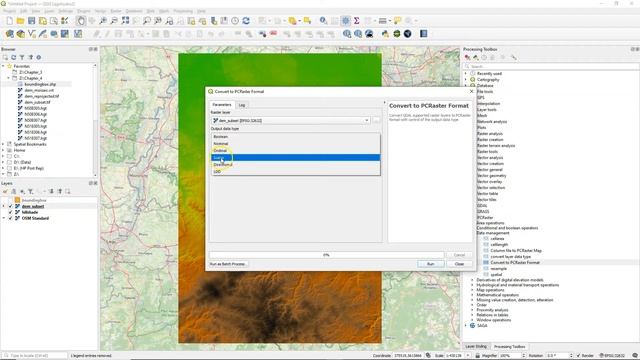This screenshot has height=360, width=640.
Task: Select the LDD output data type
Action: pyautogui.click(x=296, y=171)
